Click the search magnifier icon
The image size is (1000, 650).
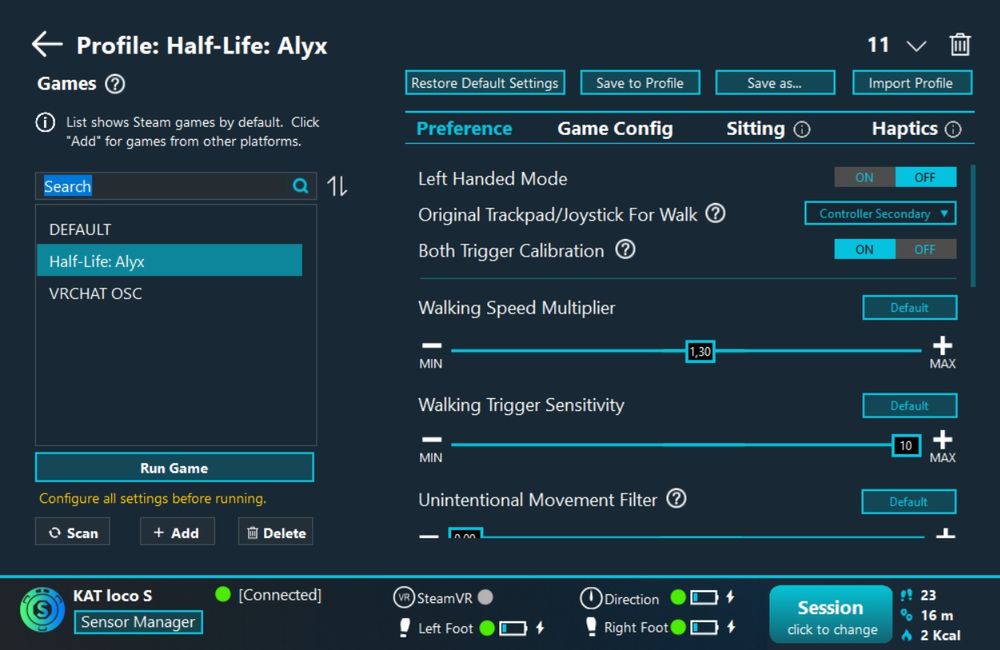300,186
